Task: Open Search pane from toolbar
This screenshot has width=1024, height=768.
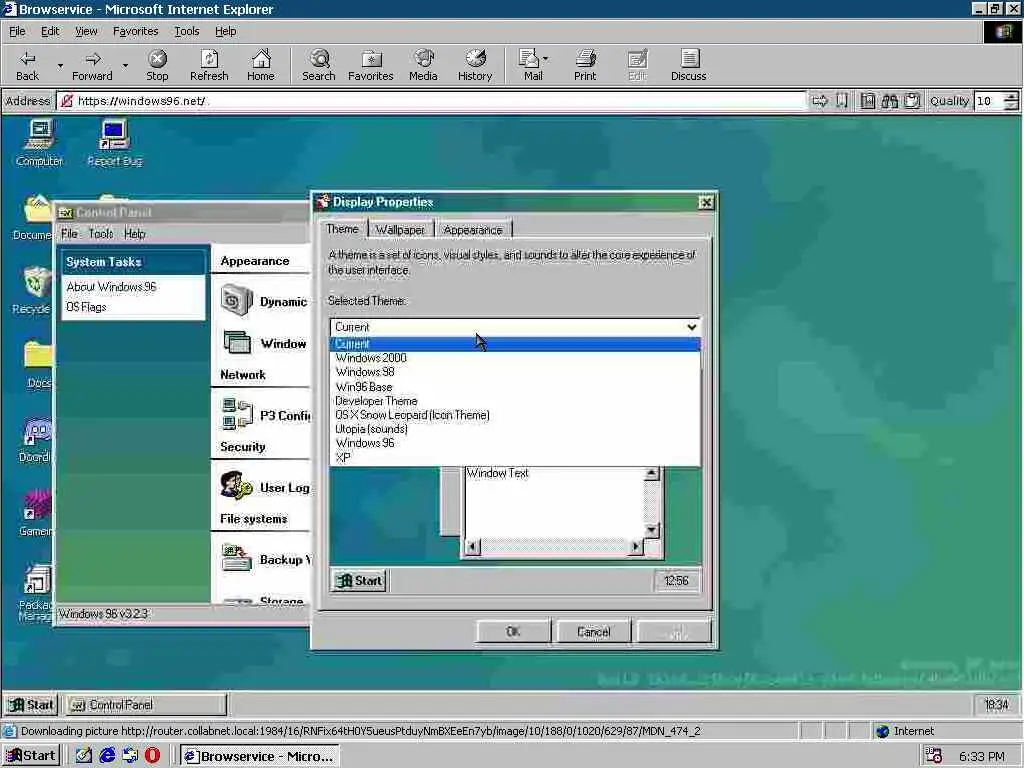Action: pos(319,65)
